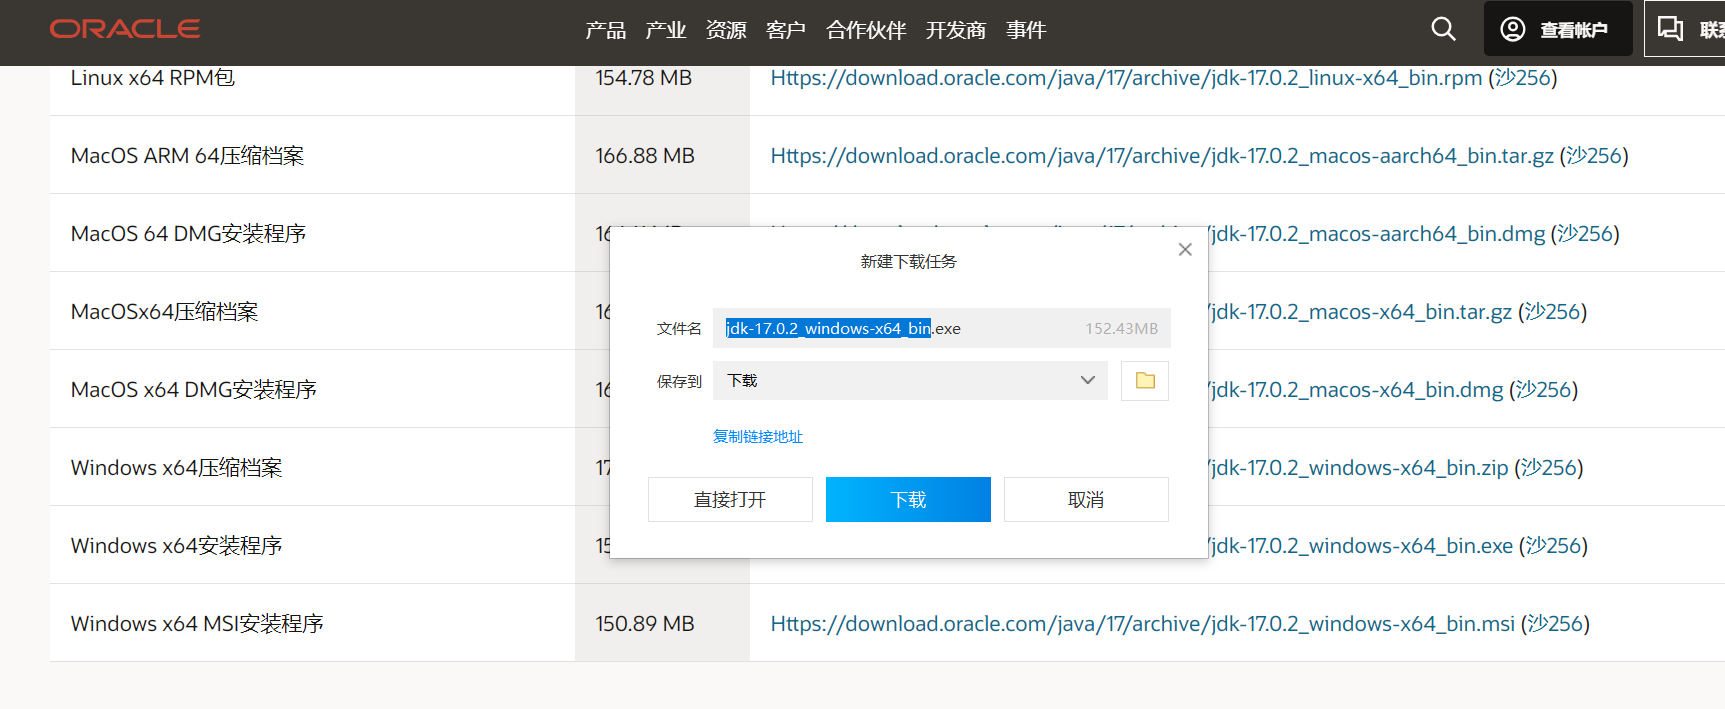Click the account profile icon
The height and width of the screenshot is (709, 1725).
pyautogui.click(x=1513, y=29)
